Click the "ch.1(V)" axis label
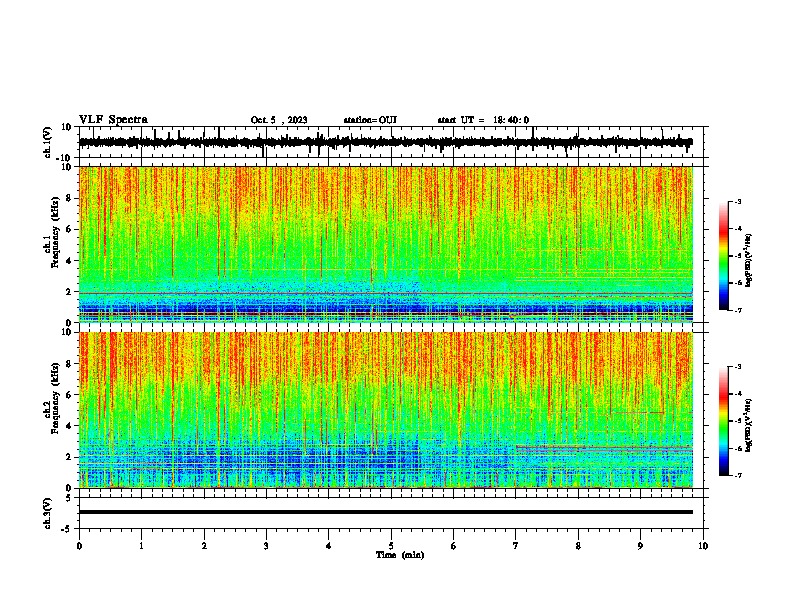The width and height of the screenshot is (792, 612). click(47, 142)
